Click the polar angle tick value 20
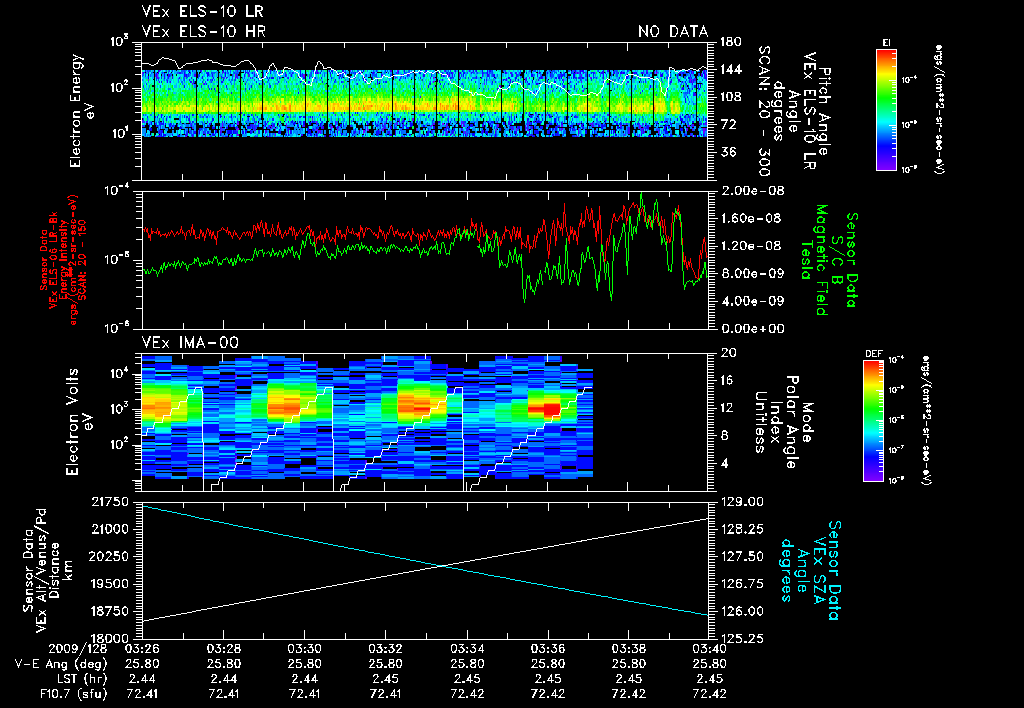This screenshot has height=708, width=1024. point(728,353)
